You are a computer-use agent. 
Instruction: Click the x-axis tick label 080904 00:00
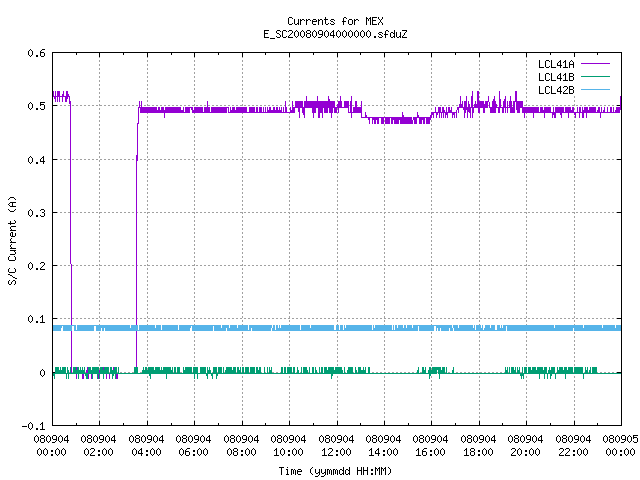coord(51,446)
